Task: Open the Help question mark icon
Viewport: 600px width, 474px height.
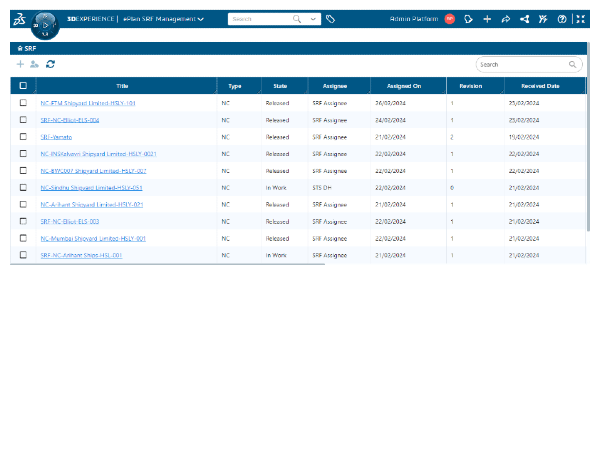Action: coord(562,19)
